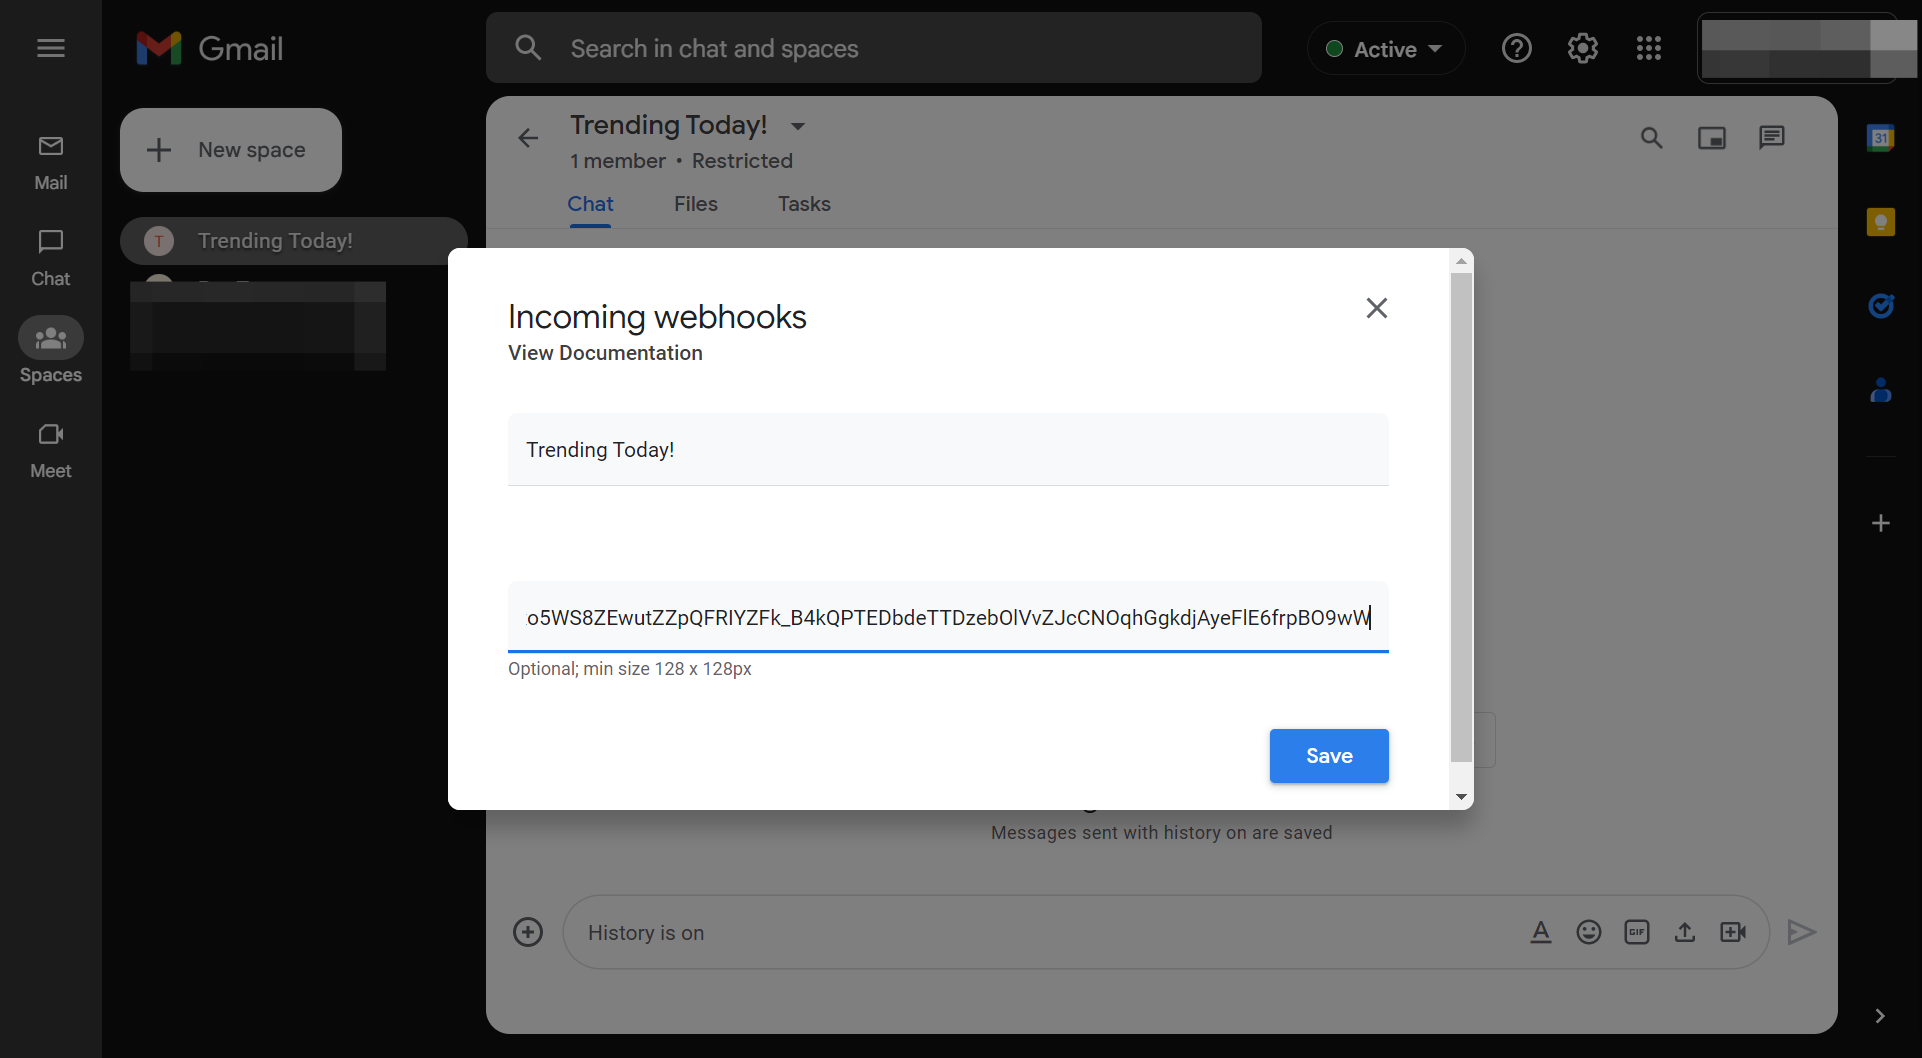Get add-ons with plus icon
Viewport: 1922px width, 1058px height.
pos(1881,523)
